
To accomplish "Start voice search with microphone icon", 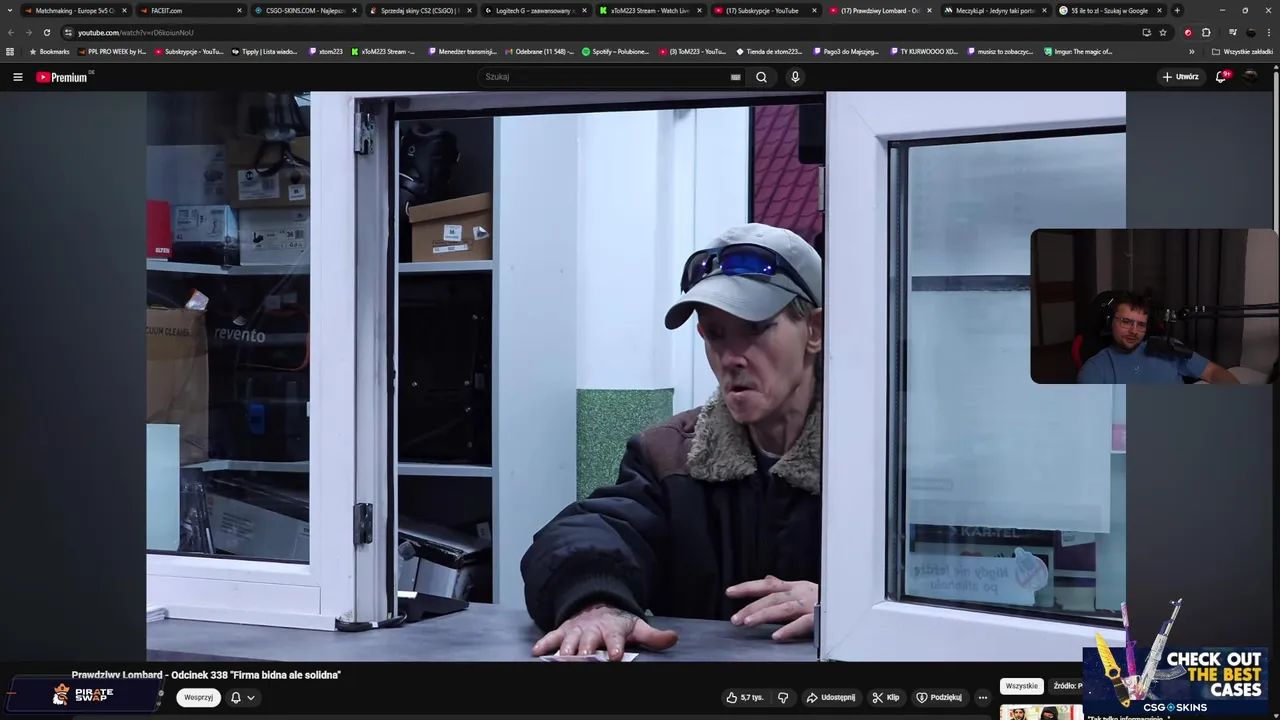I will pos(795,77).
